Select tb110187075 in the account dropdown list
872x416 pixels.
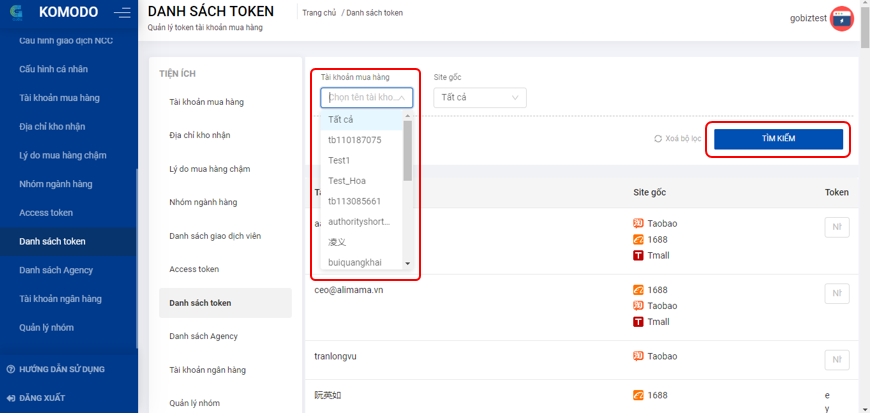click(x=355, y=140)
